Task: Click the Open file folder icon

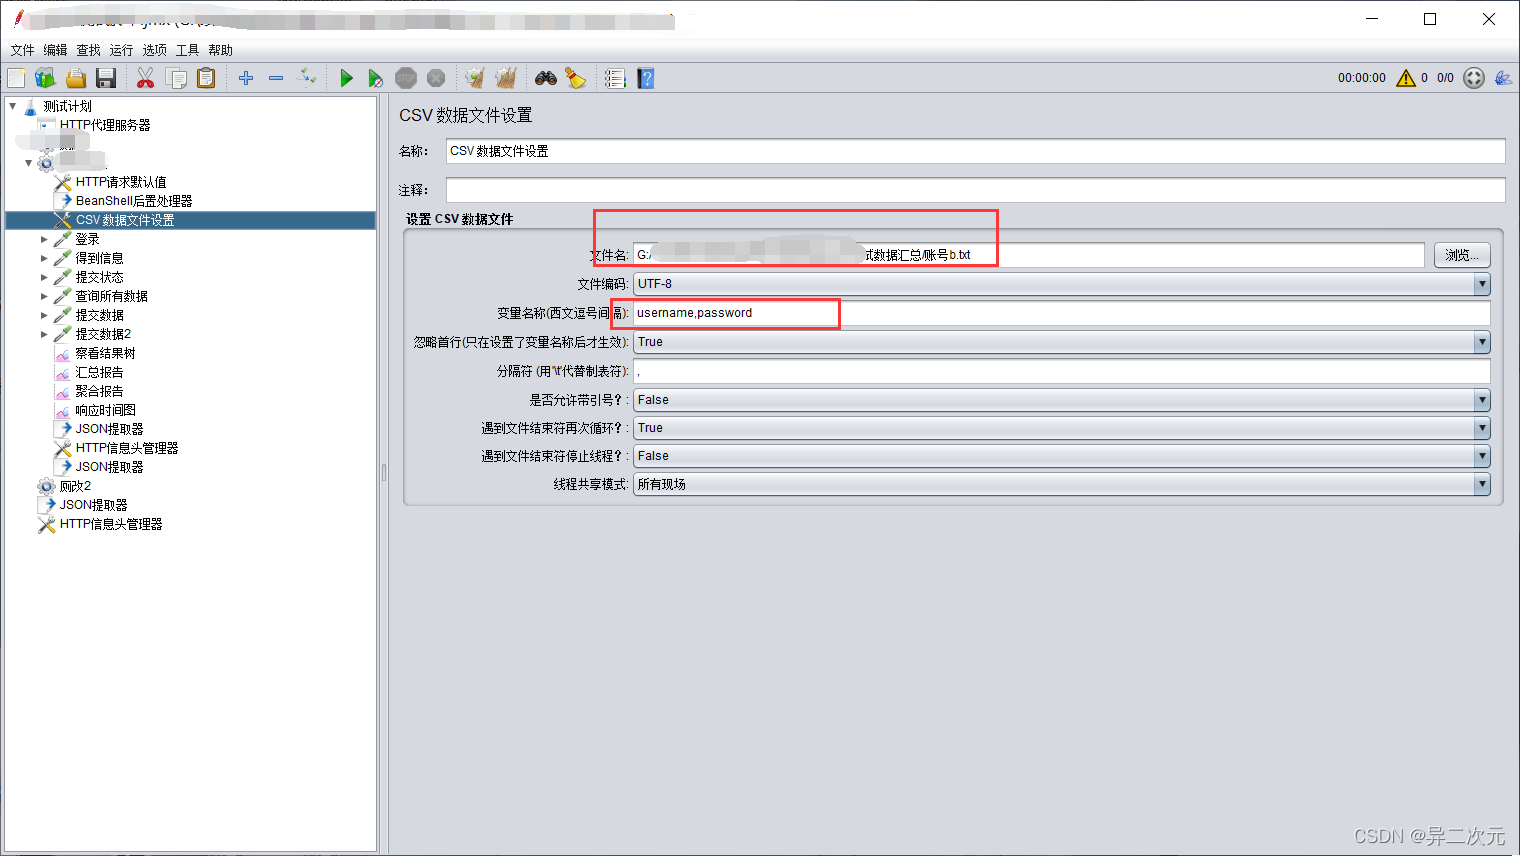Action: (x=76, y=78)
